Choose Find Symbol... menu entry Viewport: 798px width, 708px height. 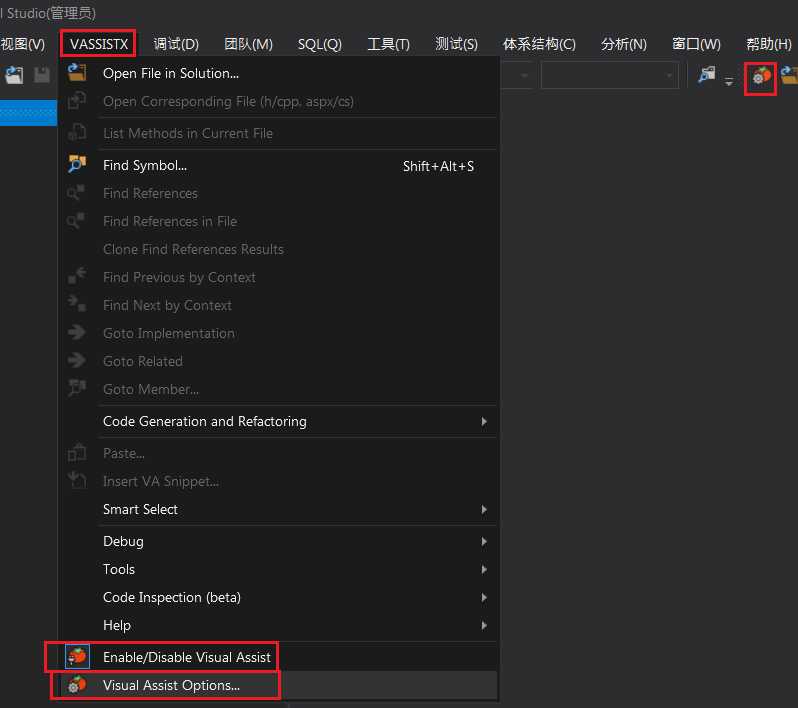[278, 165]
